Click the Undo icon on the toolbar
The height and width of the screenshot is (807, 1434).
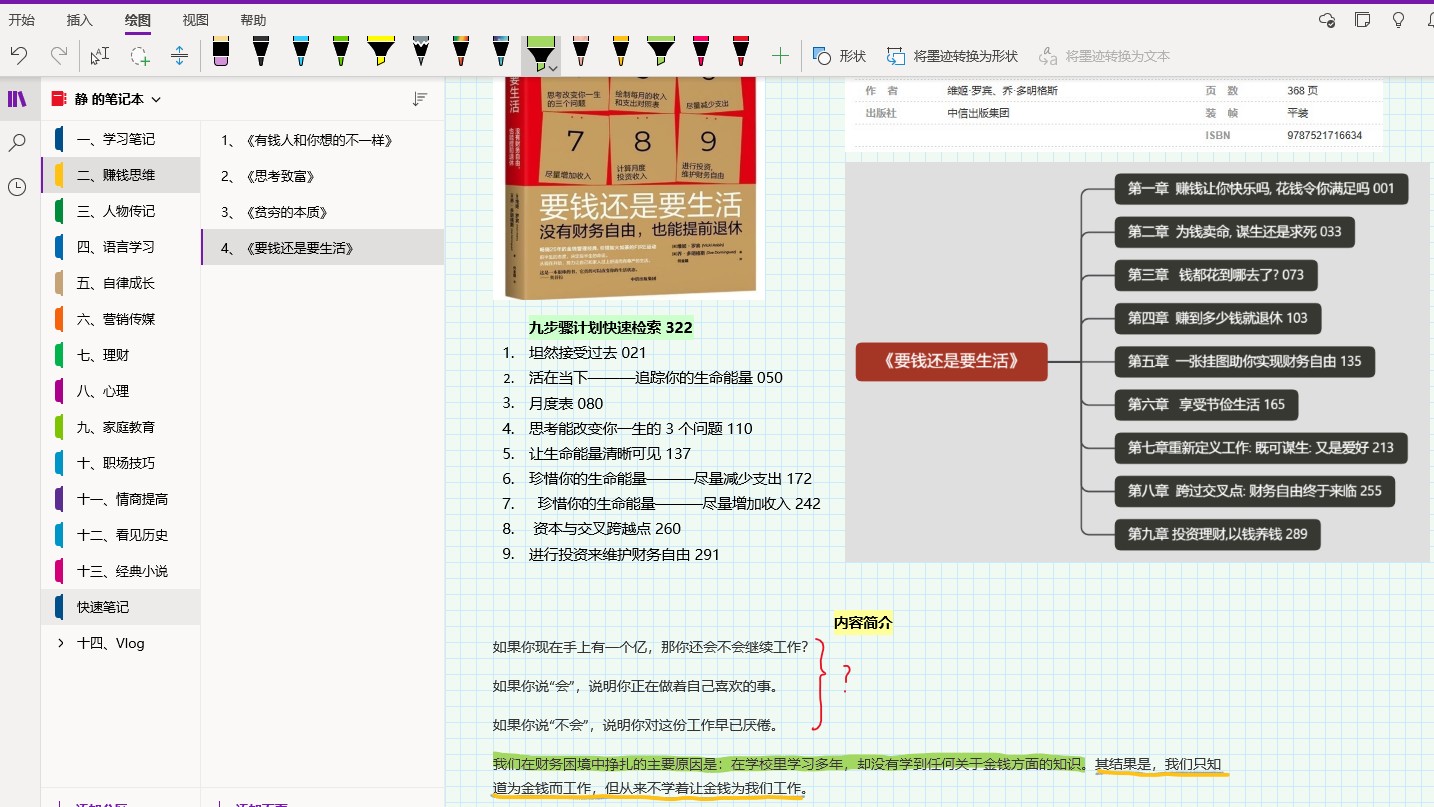click(20, 56)
